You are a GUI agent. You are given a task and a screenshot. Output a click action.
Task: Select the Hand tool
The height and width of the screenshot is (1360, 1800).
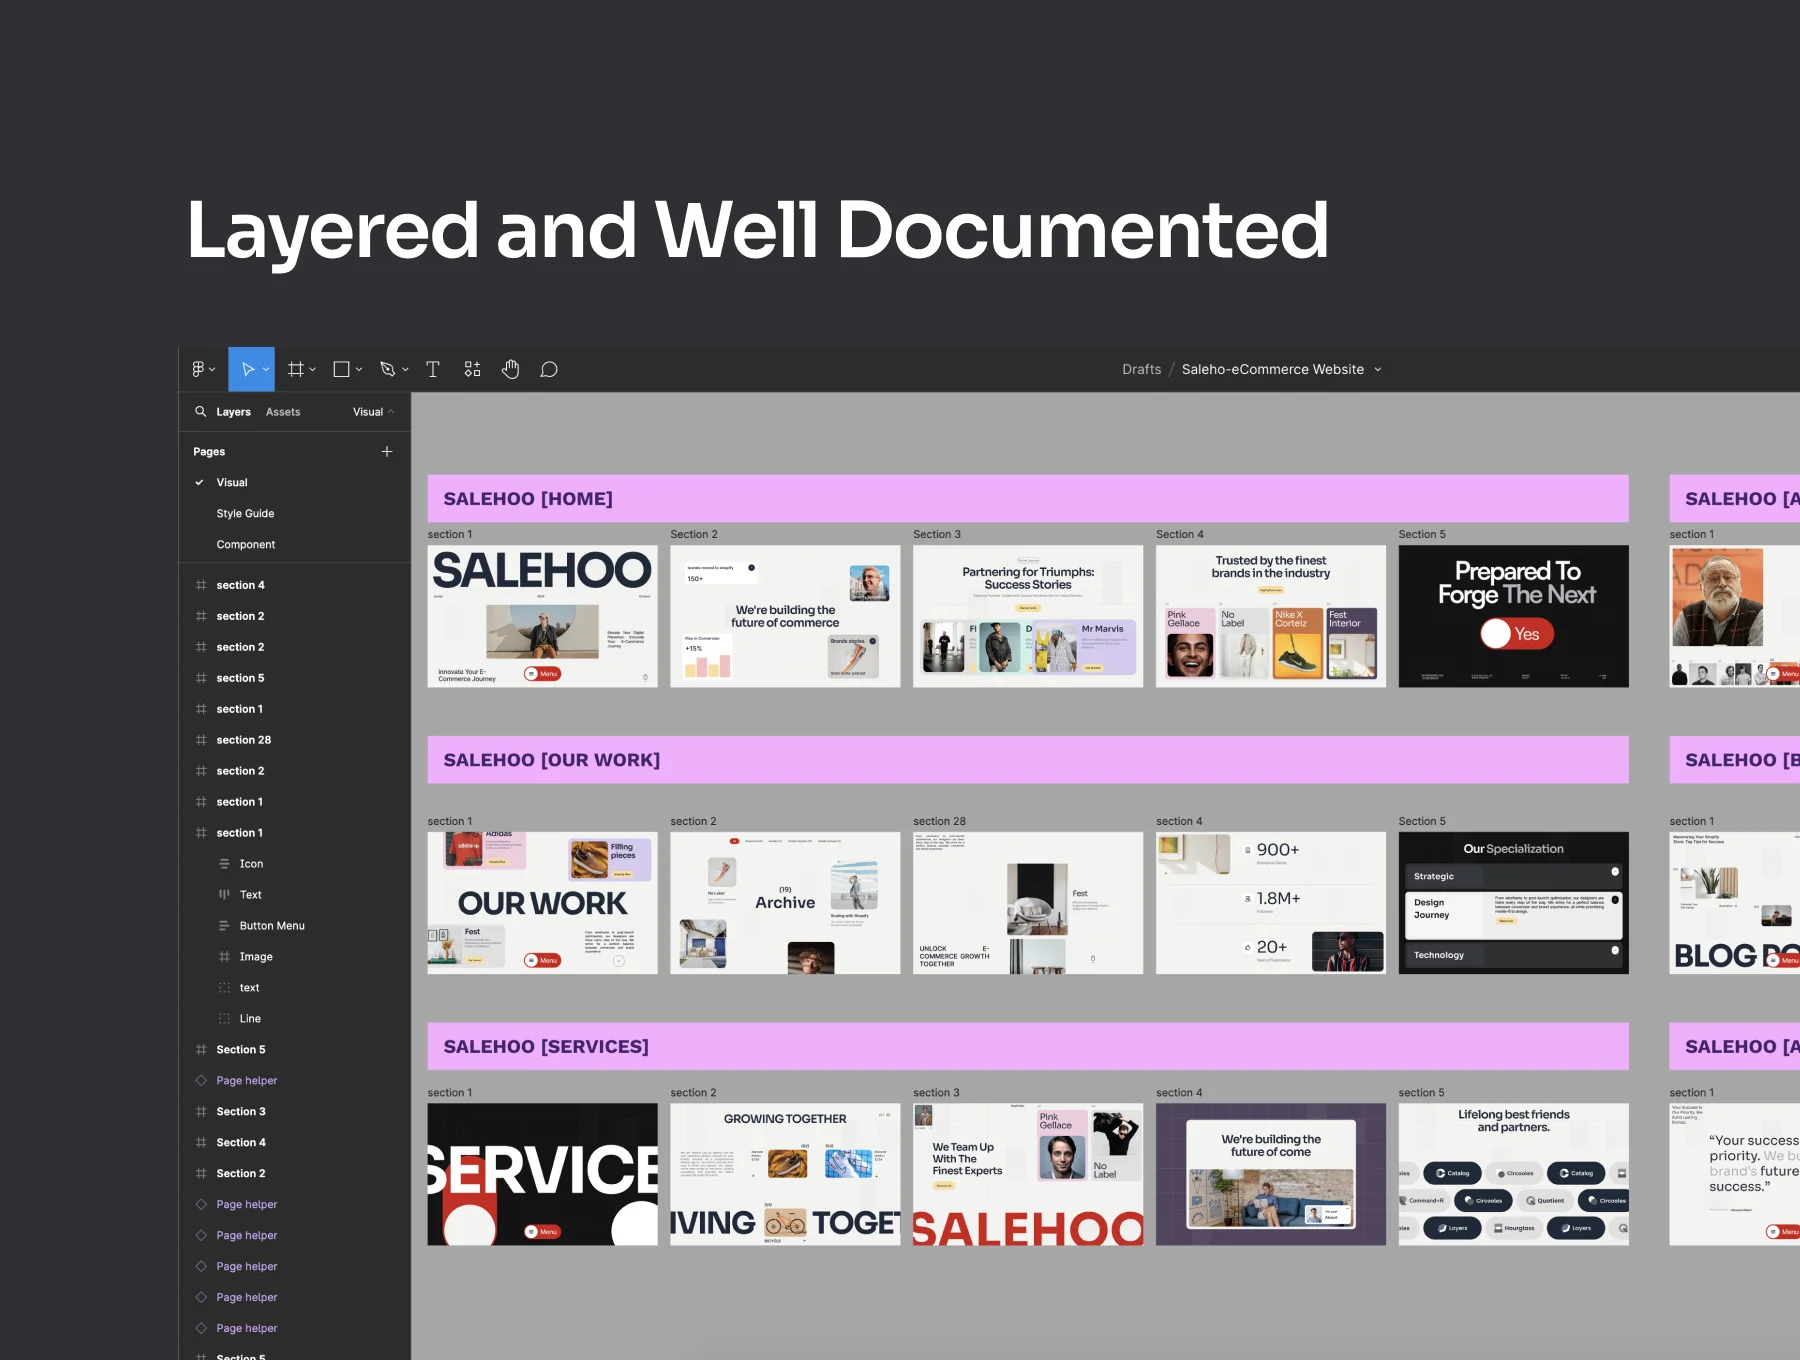coord(511,369)
